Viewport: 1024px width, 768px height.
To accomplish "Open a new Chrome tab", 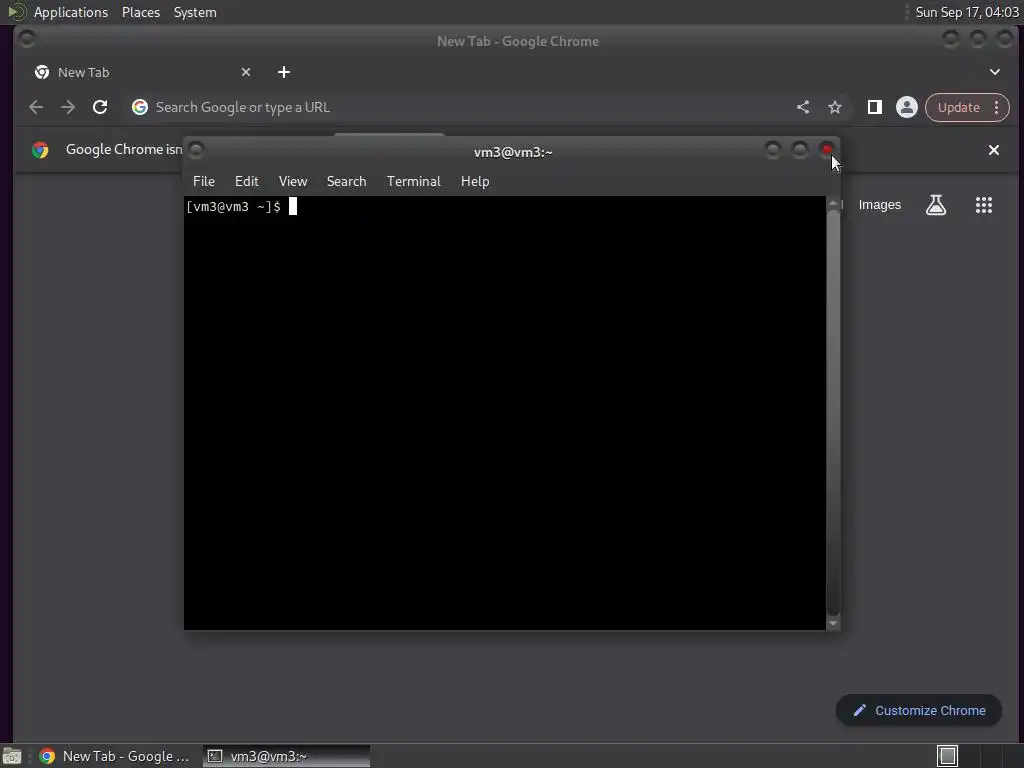I will [283, 72].
